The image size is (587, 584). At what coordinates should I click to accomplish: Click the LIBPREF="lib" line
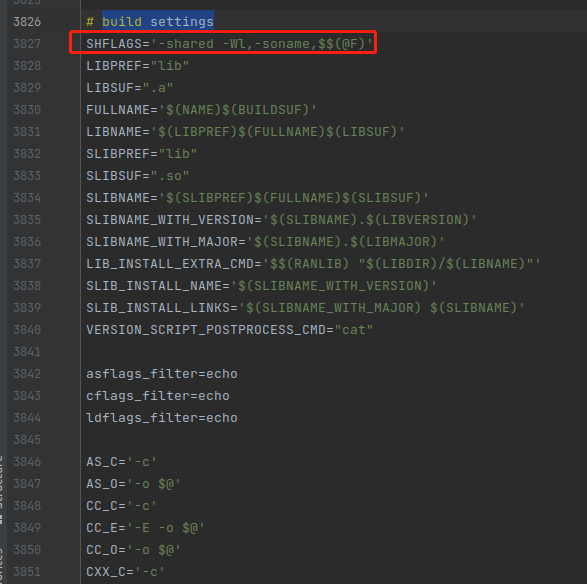[x=137, y=66]
